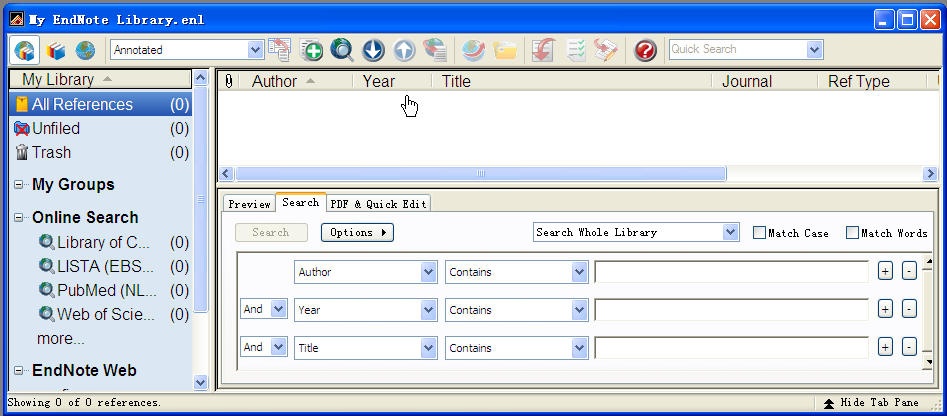Click the Find Full Text icon
This screenshot has width=947, height=416.
click(434, 50)
